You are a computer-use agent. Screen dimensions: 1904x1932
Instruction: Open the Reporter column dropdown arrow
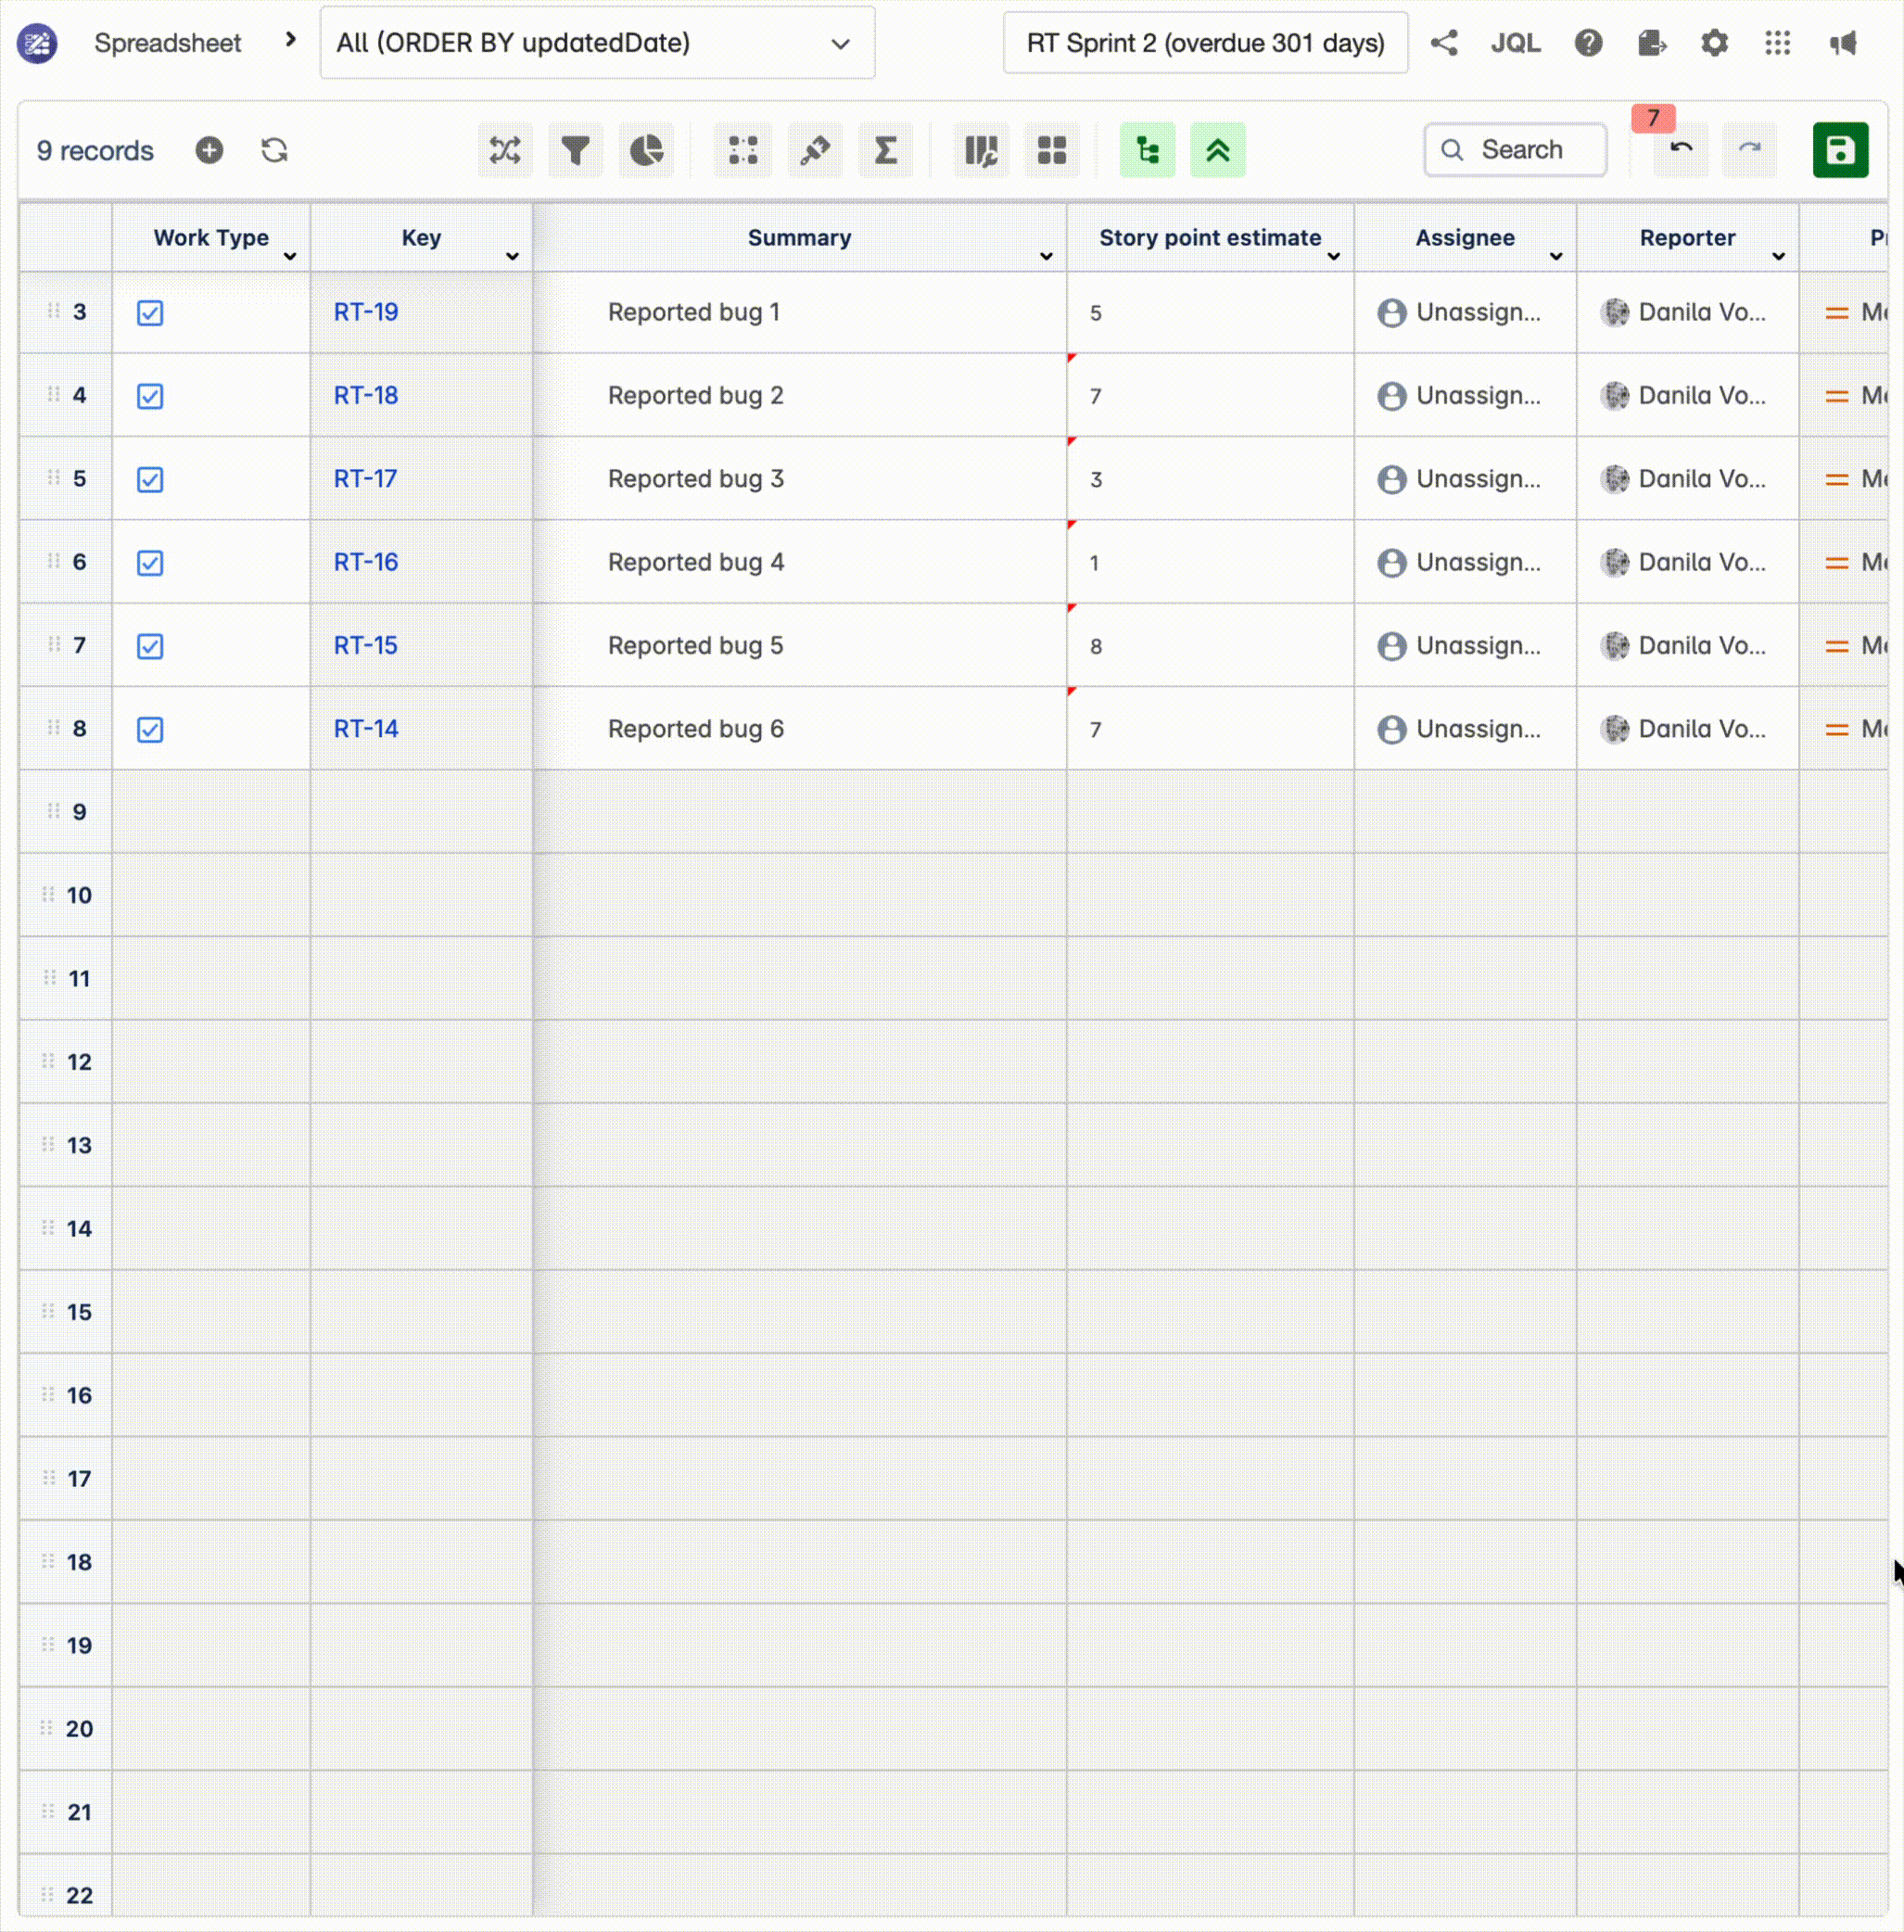coord(1778,256)
